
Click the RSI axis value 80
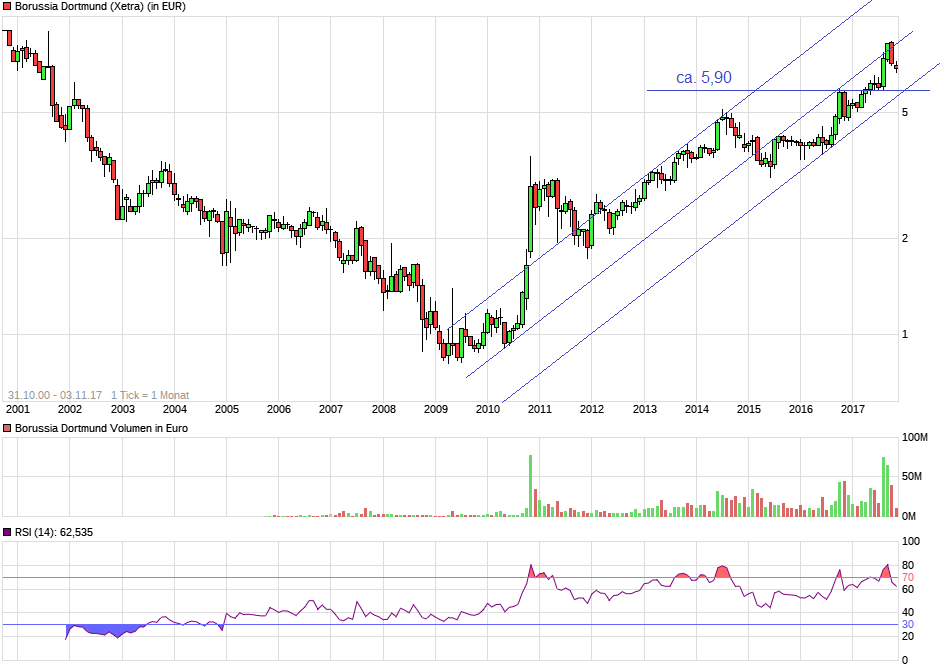click(x=908, y=565)
